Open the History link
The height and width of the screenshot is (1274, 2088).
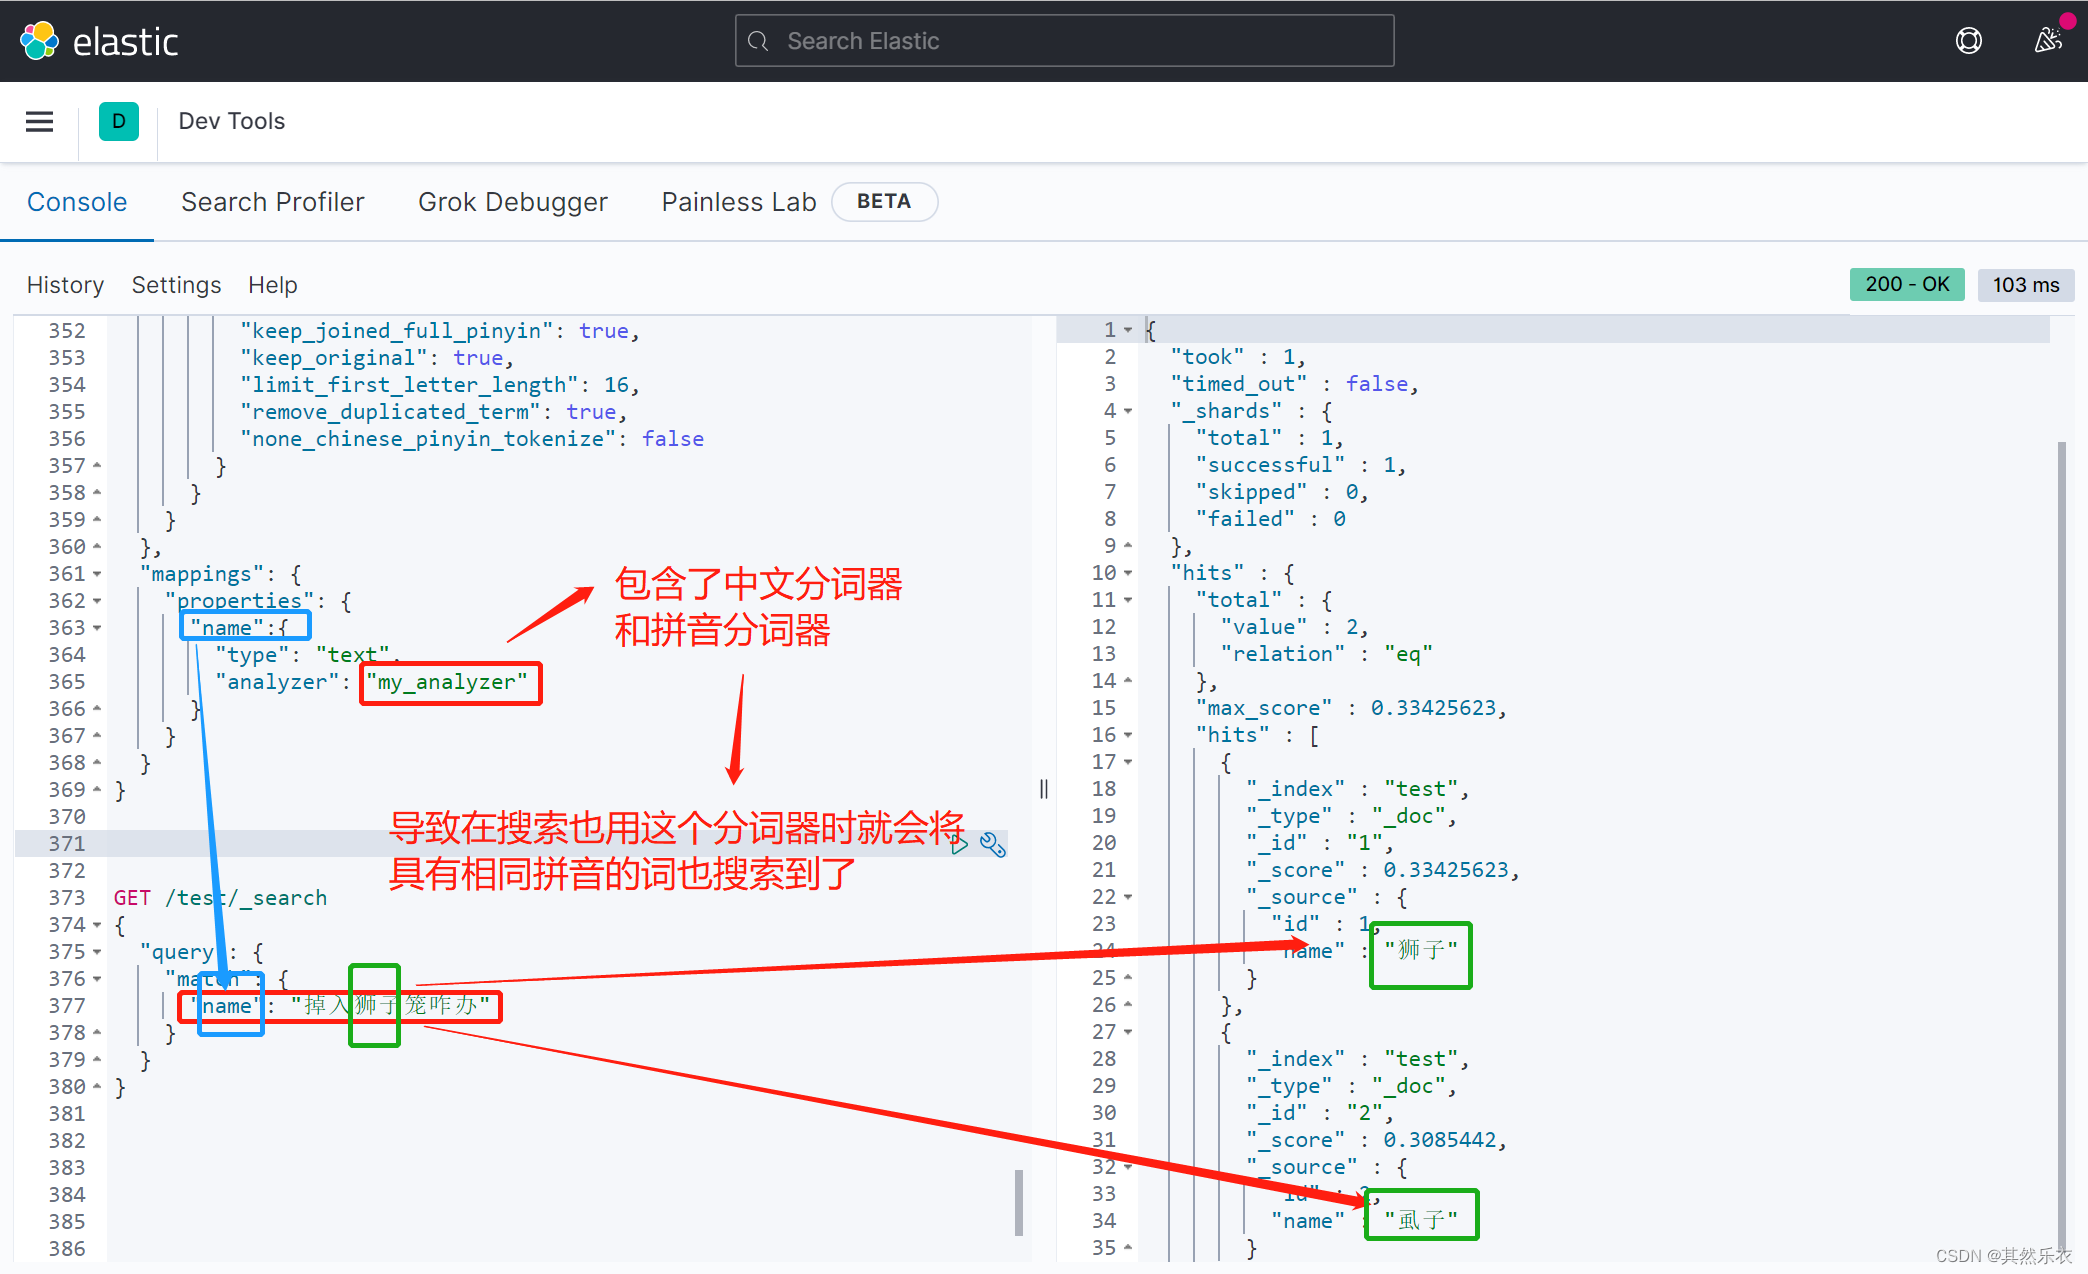click(65, 285)
